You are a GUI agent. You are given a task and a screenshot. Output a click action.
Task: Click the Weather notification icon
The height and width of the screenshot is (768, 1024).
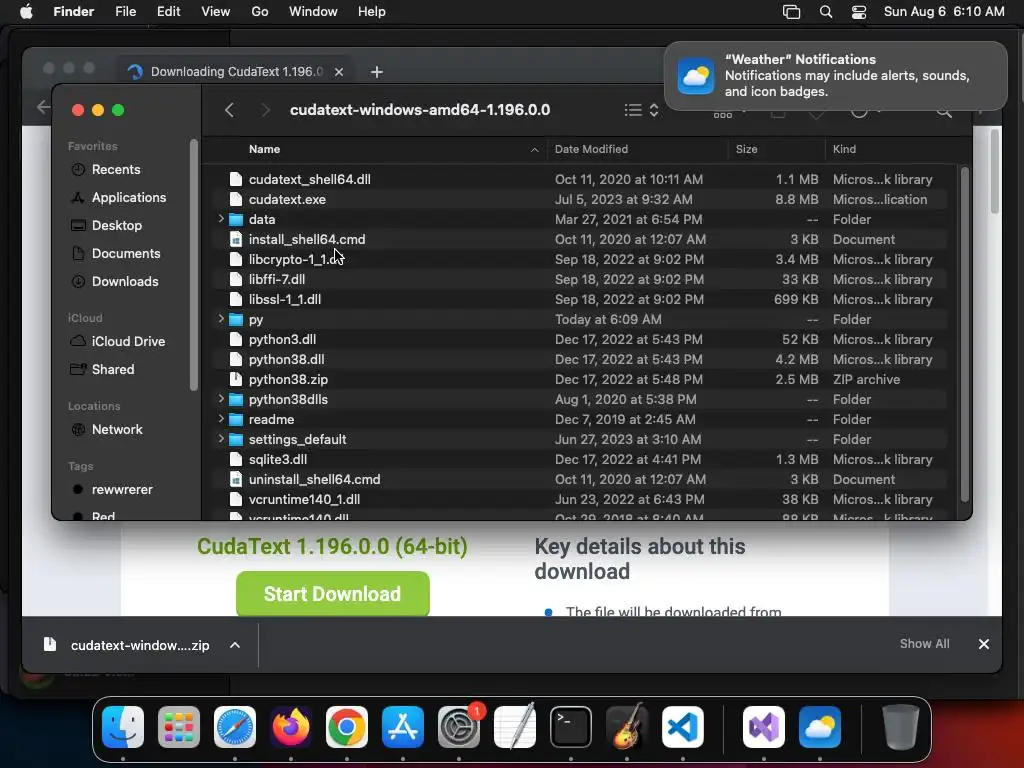pyautogui.click(x=696, y=76)
